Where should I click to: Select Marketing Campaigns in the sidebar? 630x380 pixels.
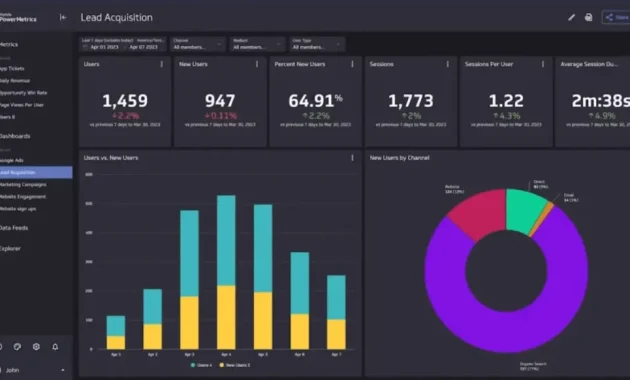22,184
